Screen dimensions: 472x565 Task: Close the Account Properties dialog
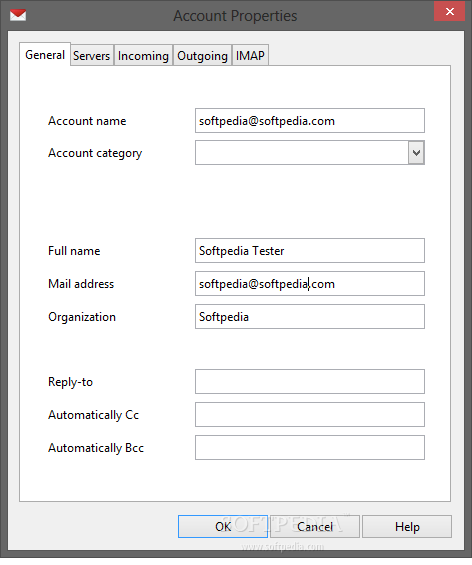449,12
